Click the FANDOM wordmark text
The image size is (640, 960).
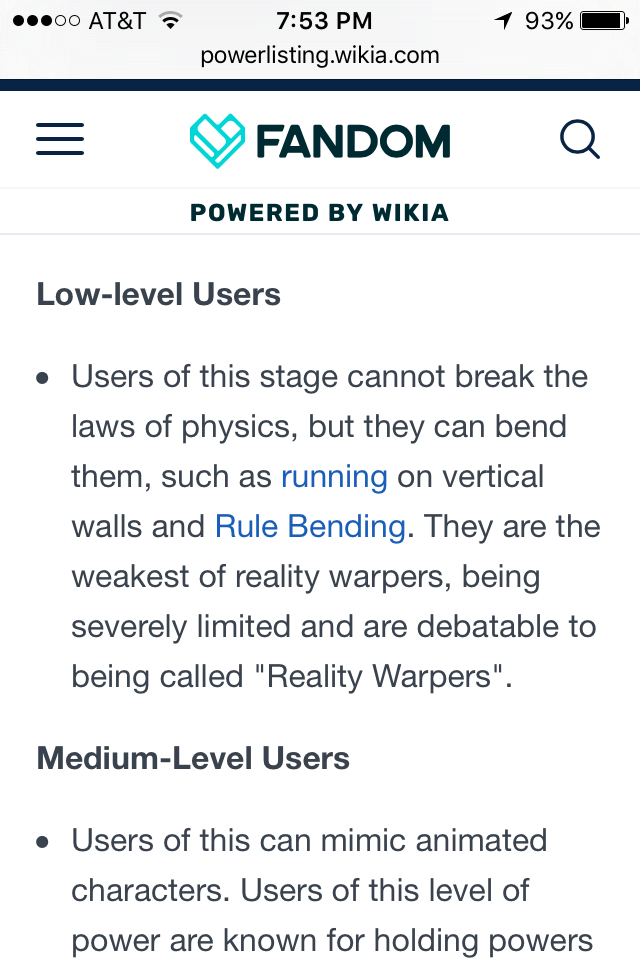point(353,141)
